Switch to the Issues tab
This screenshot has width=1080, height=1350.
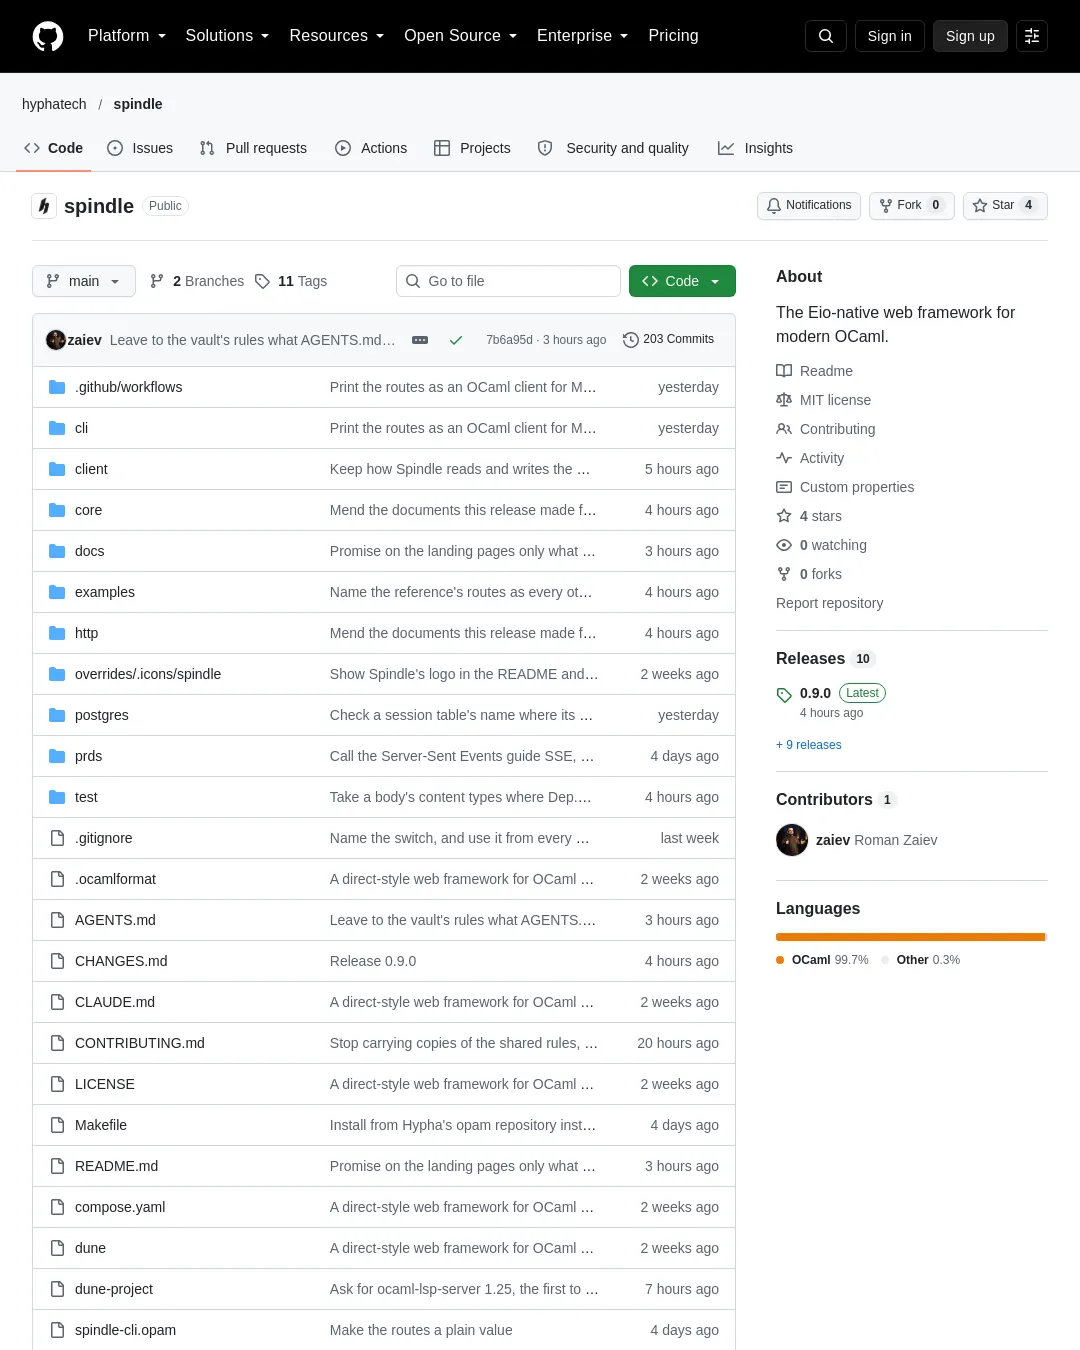(140, 148)
